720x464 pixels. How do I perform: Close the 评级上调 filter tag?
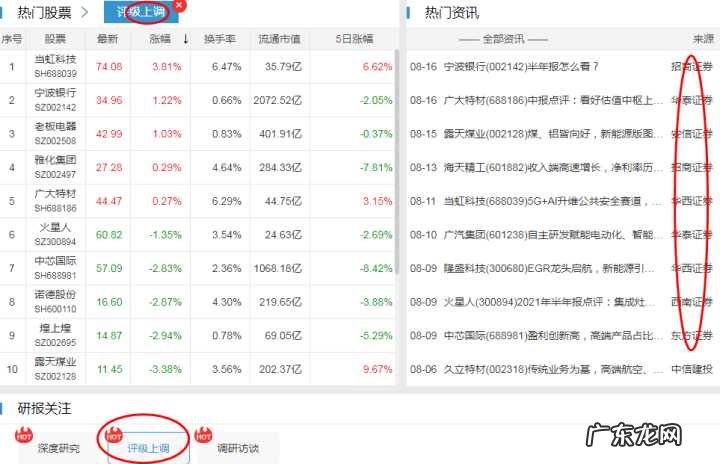[x=180, y=5]
